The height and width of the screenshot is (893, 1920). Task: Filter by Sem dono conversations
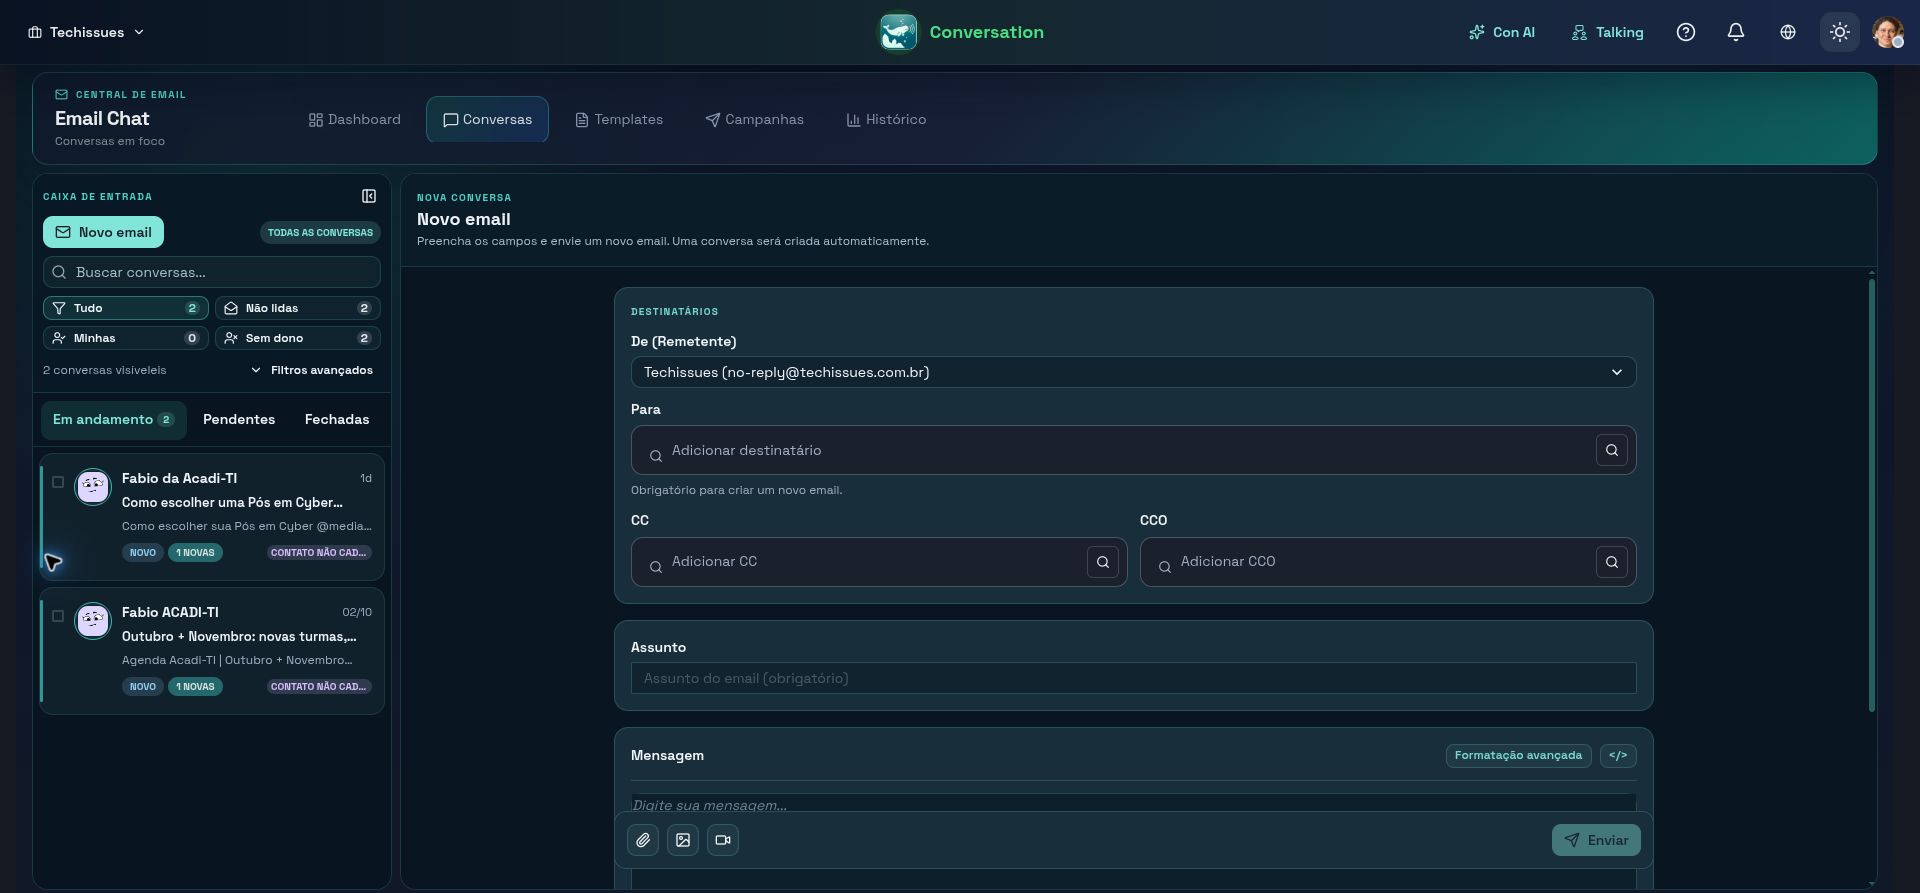(298, 338)
